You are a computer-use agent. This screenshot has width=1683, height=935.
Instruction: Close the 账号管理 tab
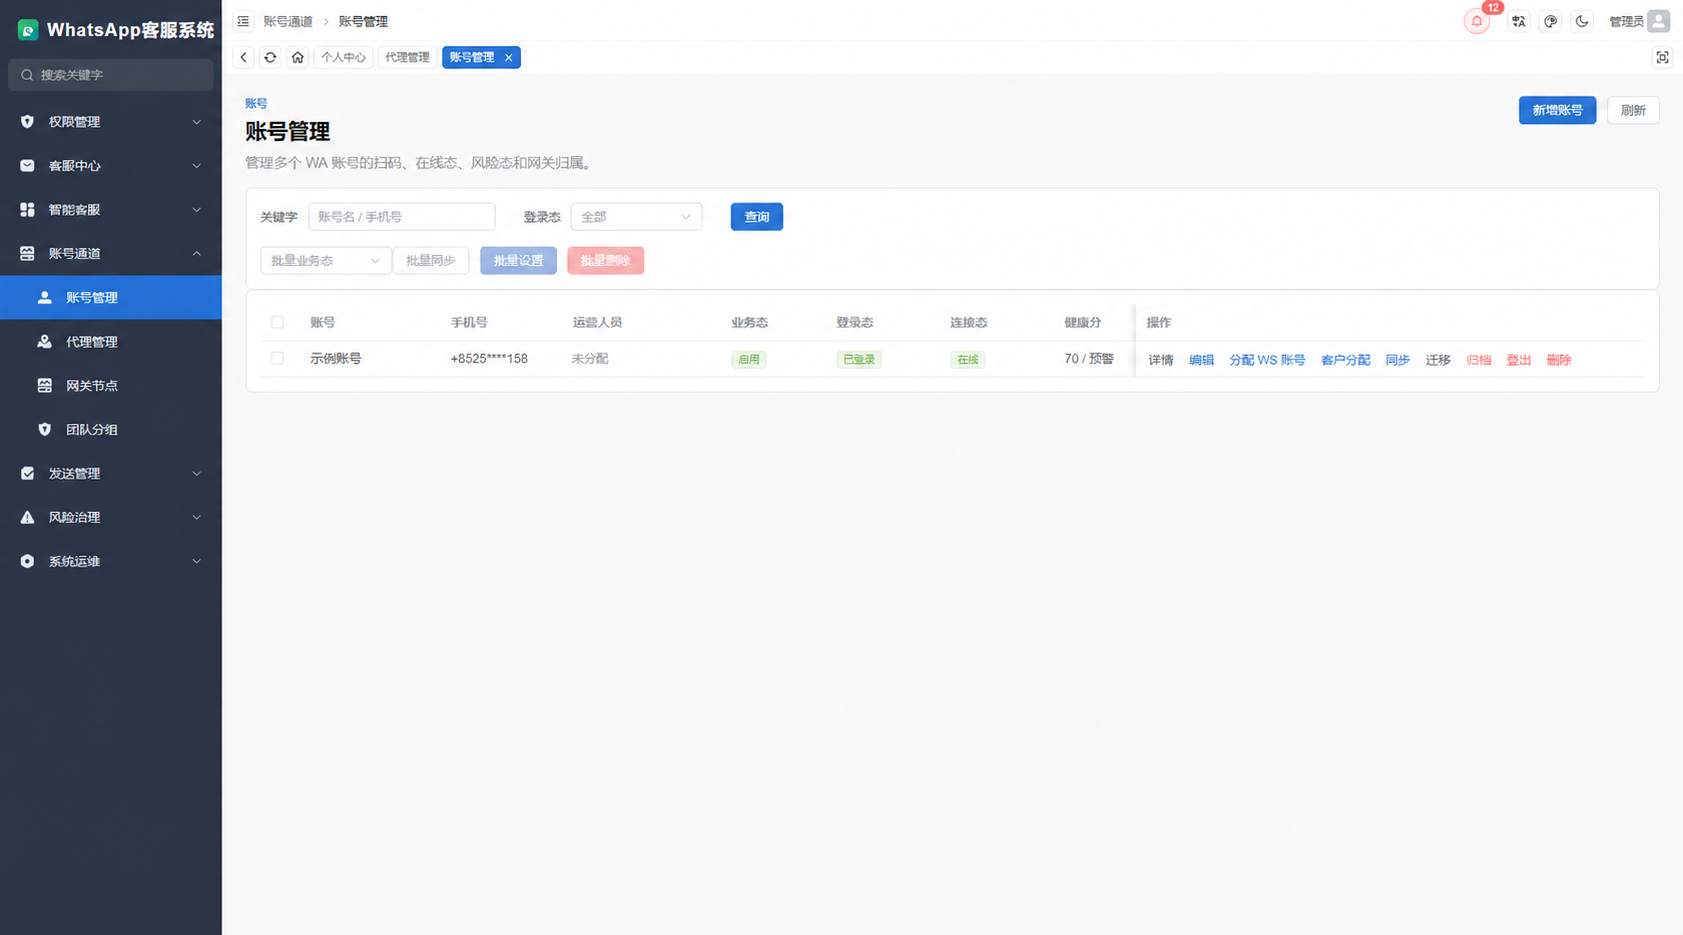pos(509,58)
